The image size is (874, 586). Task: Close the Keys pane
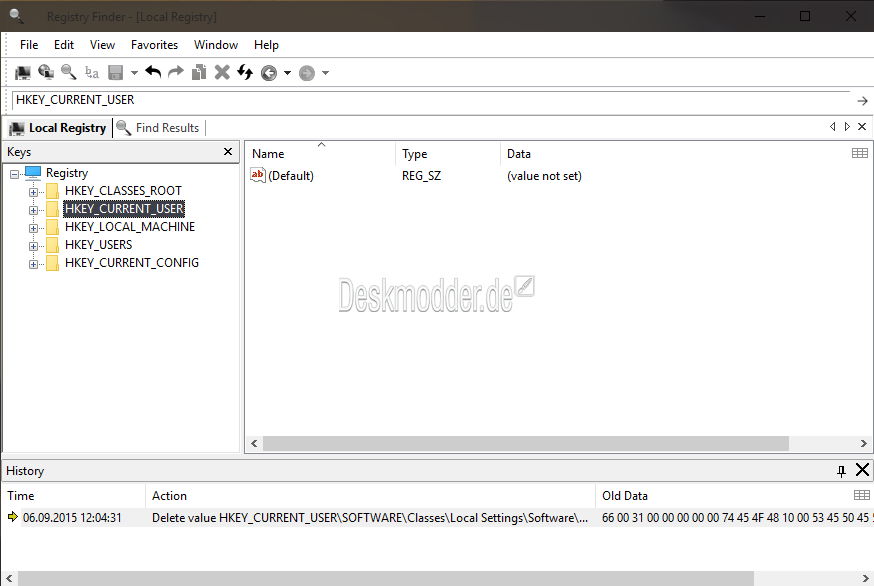227,152
